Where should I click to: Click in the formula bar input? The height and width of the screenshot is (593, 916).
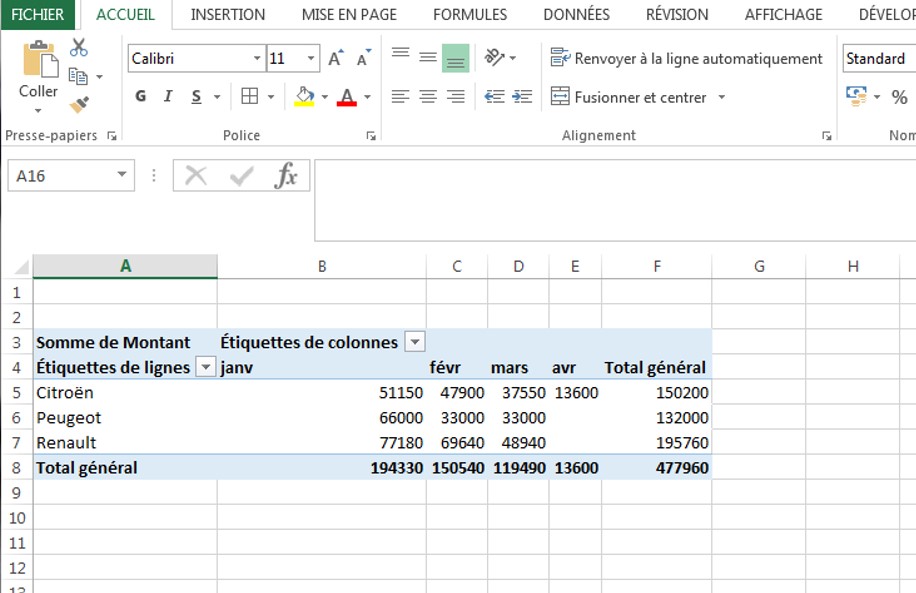[x=615, y=200]
